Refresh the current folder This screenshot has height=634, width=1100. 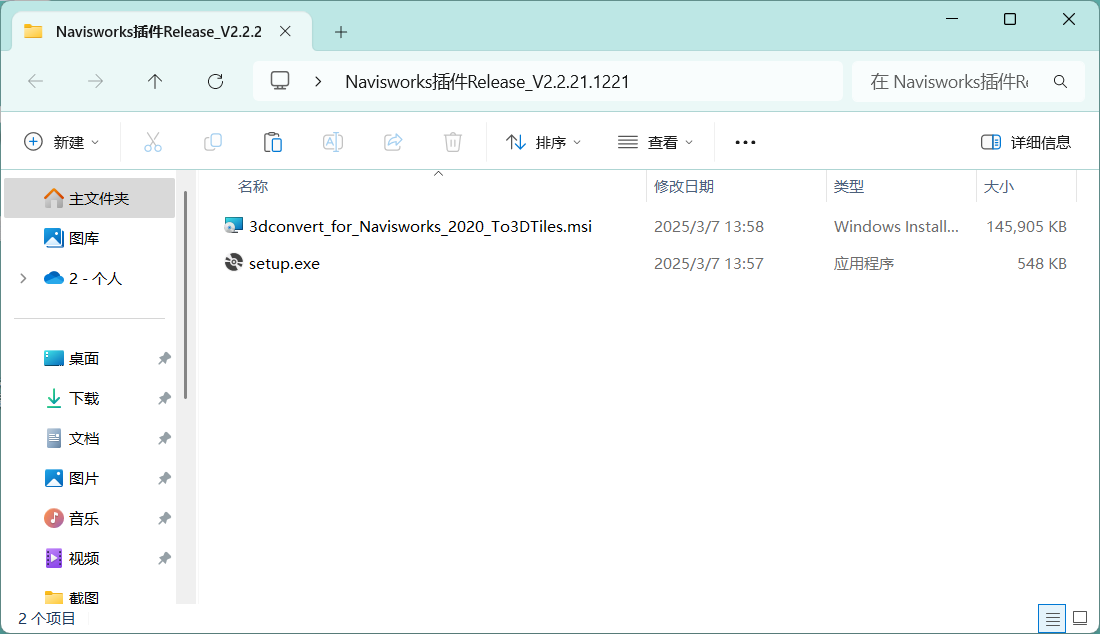[x=215, y=81]
